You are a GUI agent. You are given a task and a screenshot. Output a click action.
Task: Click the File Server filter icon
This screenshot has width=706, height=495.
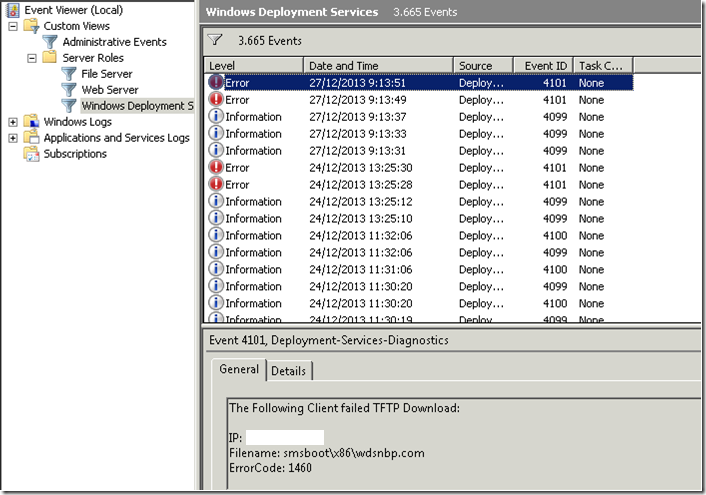(x=68, y=74)
